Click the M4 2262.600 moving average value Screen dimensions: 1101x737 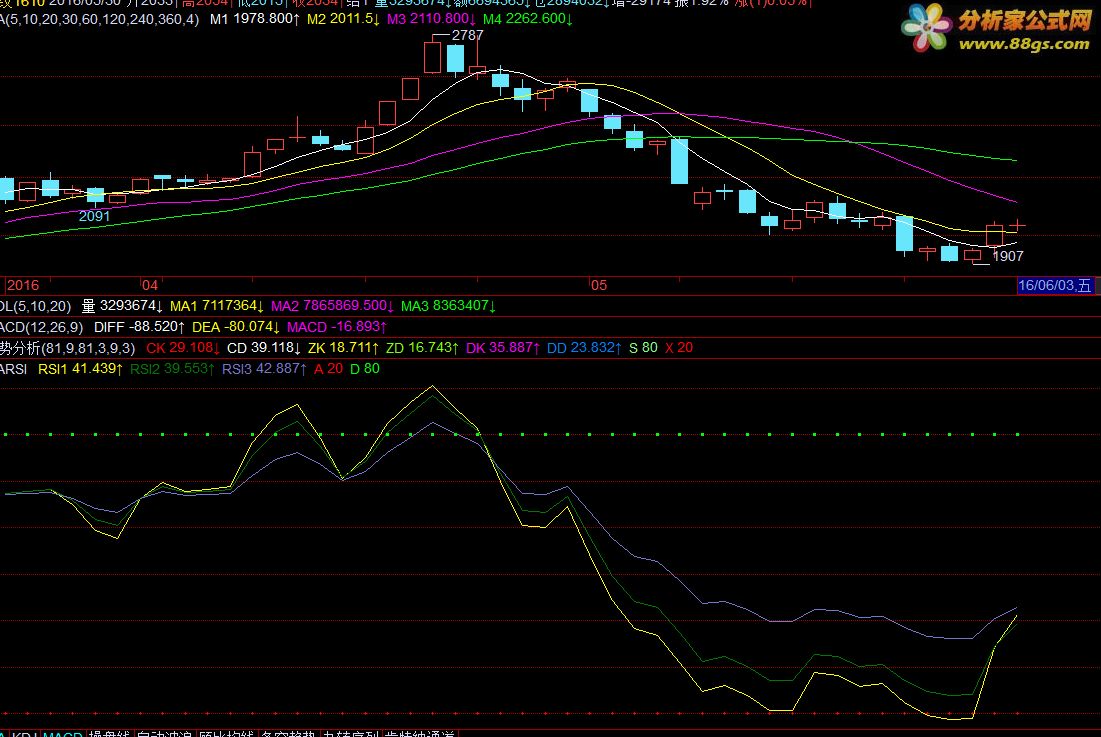pos(527,19)
